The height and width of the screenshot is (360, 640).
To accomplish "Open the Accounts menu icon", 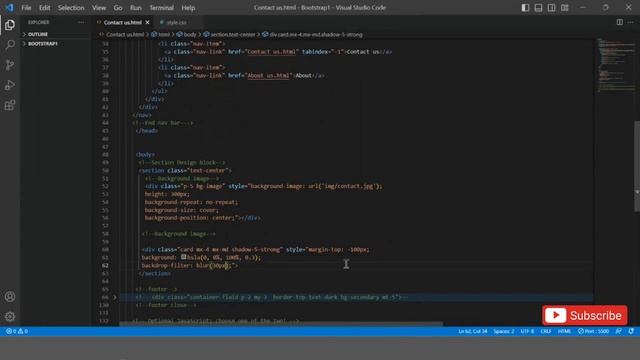I will pyautogui.click(x=10, y=297).
